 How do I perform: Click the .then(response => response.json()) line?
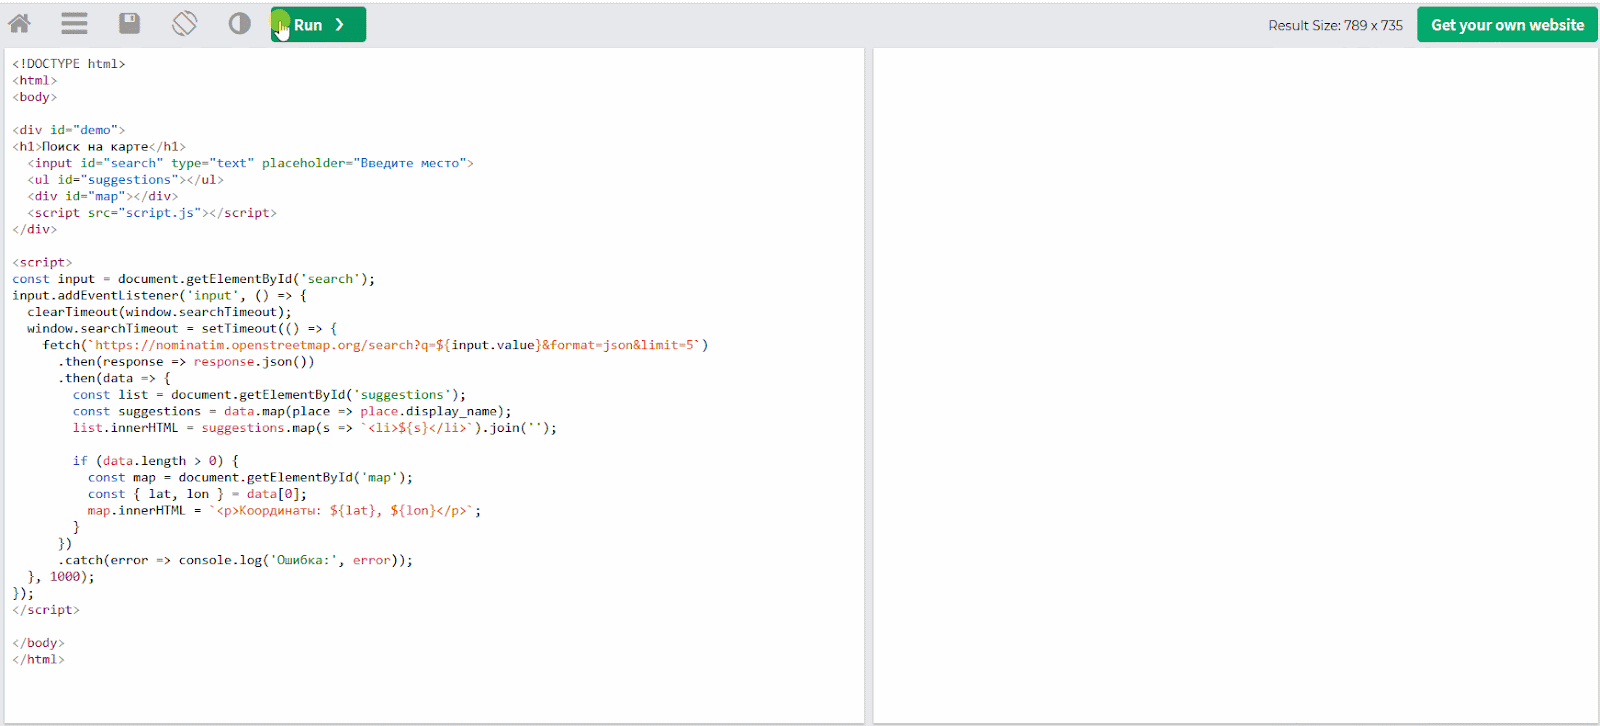[186, 362]
